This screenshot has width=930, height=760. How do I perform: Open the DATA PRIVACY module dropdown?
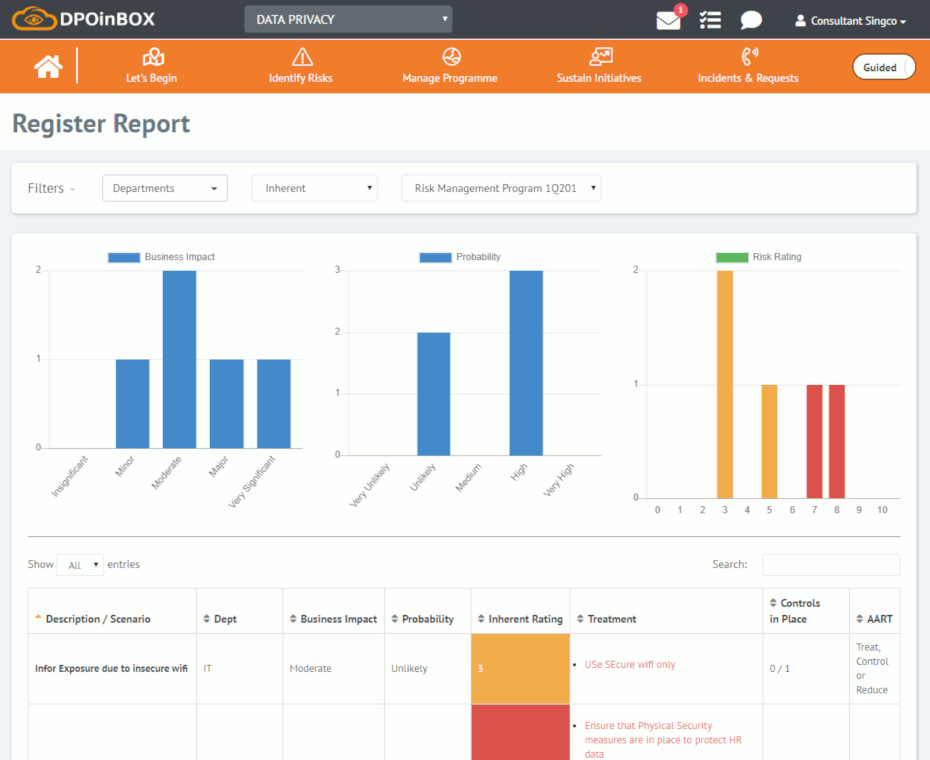click(348, 19)
